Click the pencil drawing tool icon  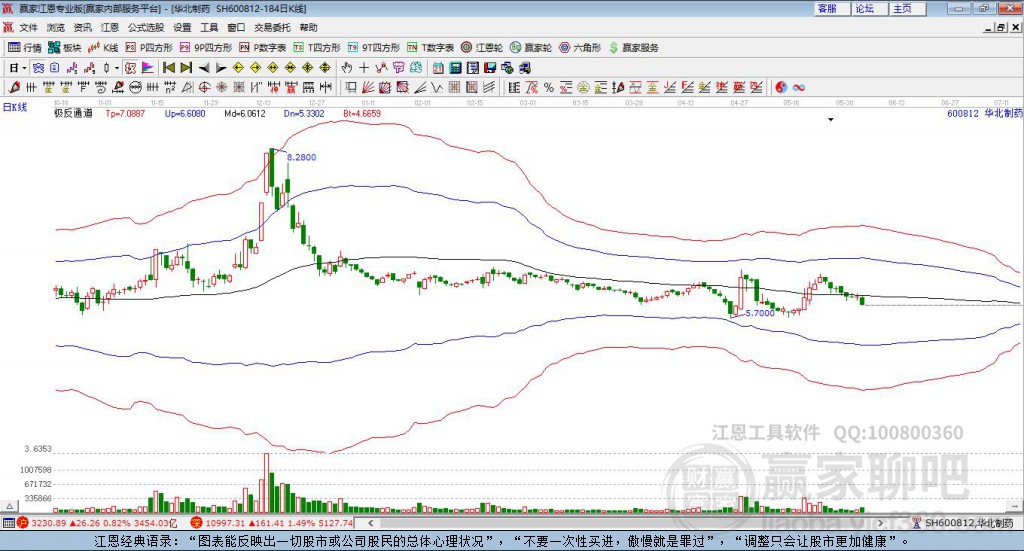pos(14,87)
